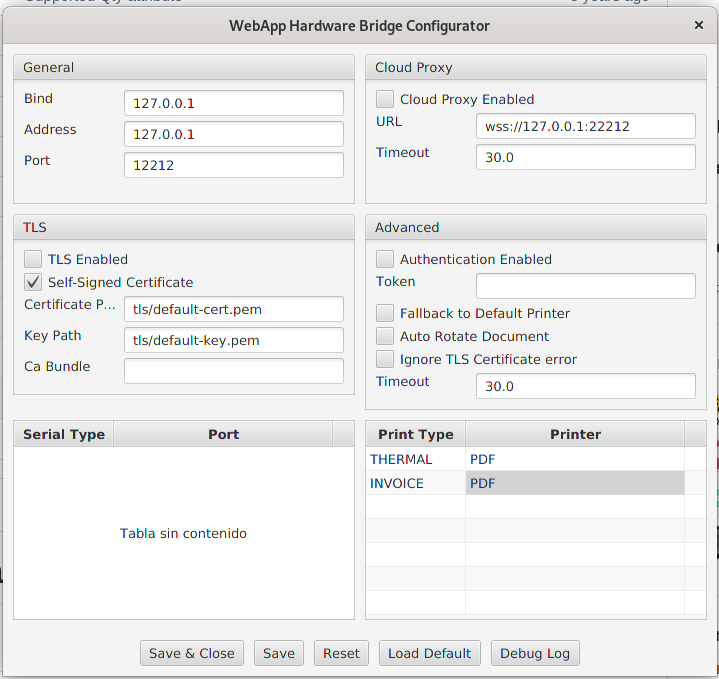Close the Configurator dialog window
Image resolution: width=719 pixels, height=679 pixels.
tap(698, 25)
